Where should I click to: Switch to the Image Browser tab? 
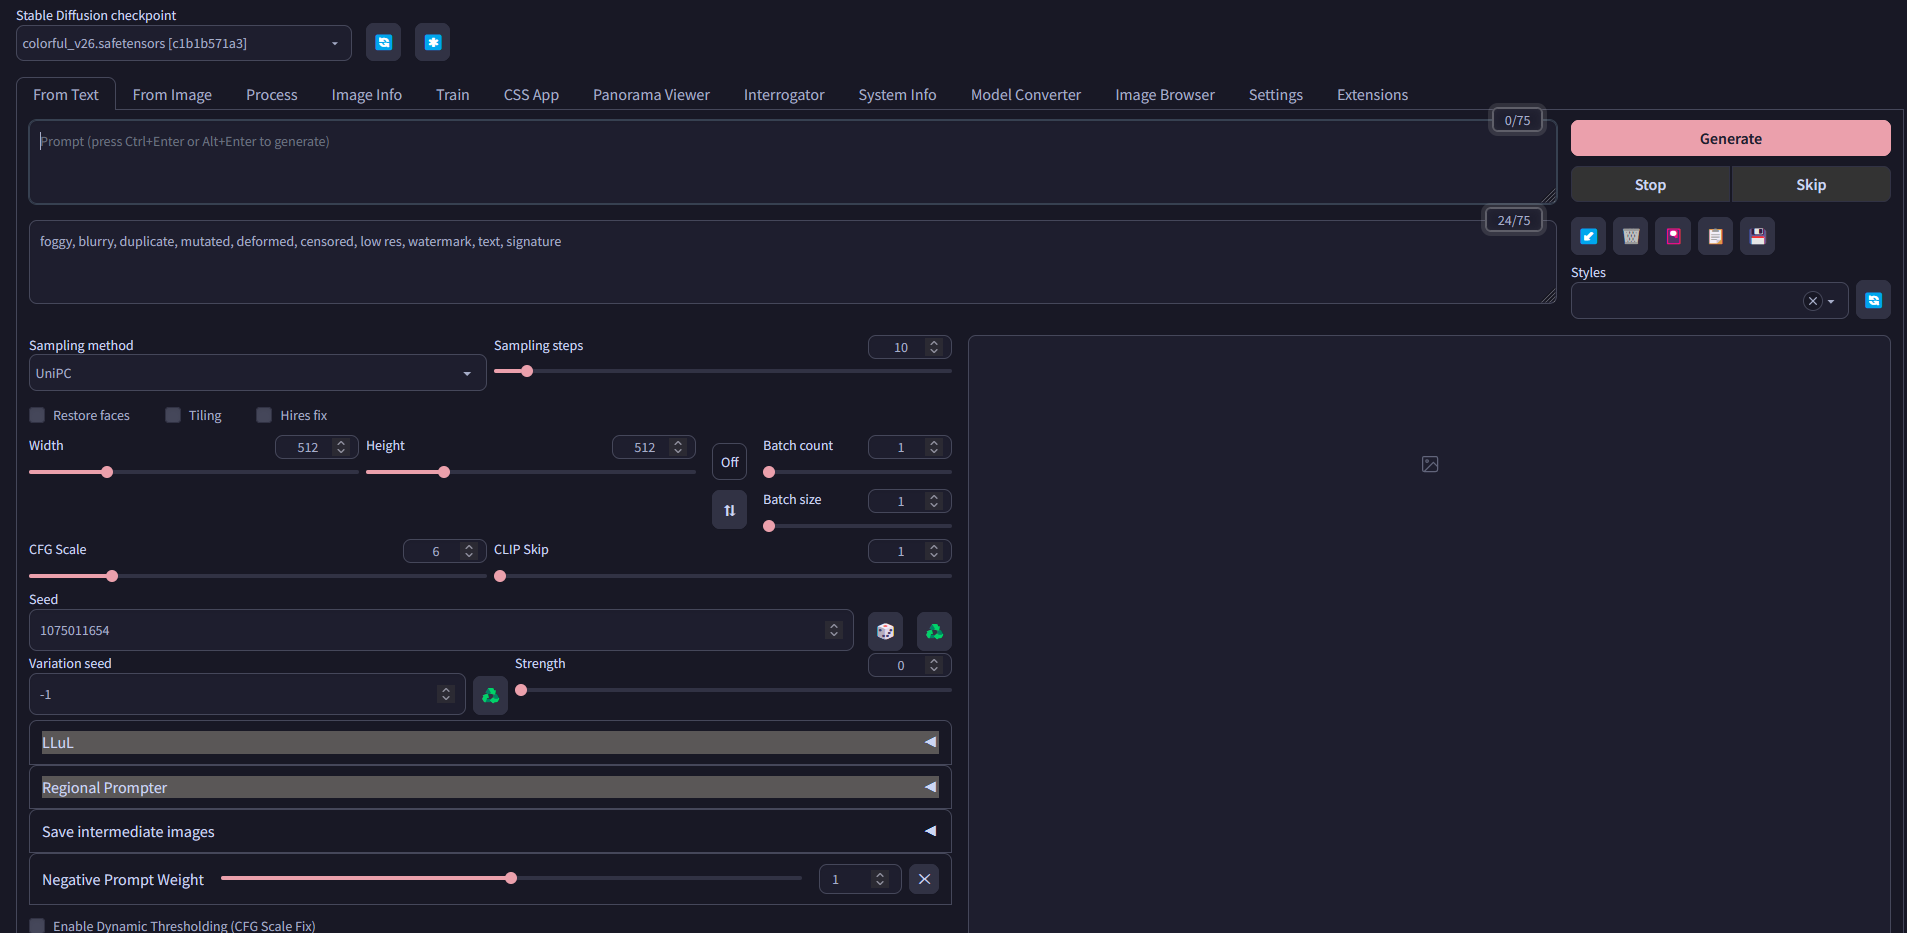point(1164,94)
